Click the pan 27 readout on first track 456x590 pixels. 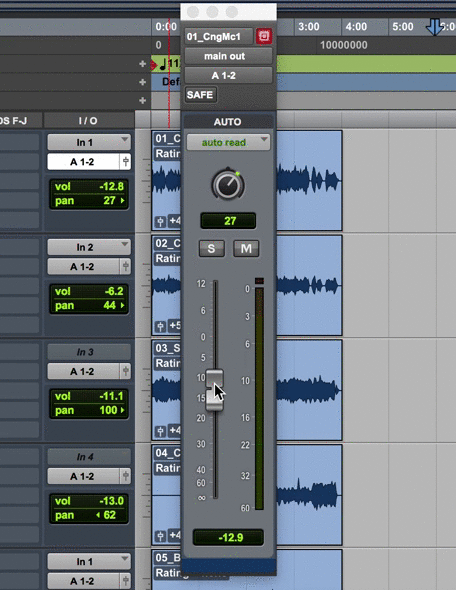[x=89, y=201]
